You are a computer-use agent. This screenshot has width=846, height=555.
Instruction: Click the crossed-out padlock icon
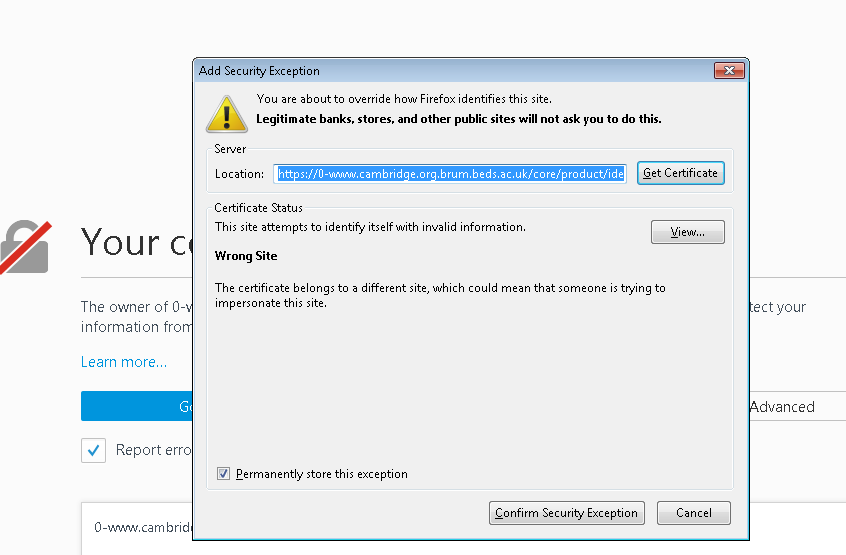tap(24, 246)
